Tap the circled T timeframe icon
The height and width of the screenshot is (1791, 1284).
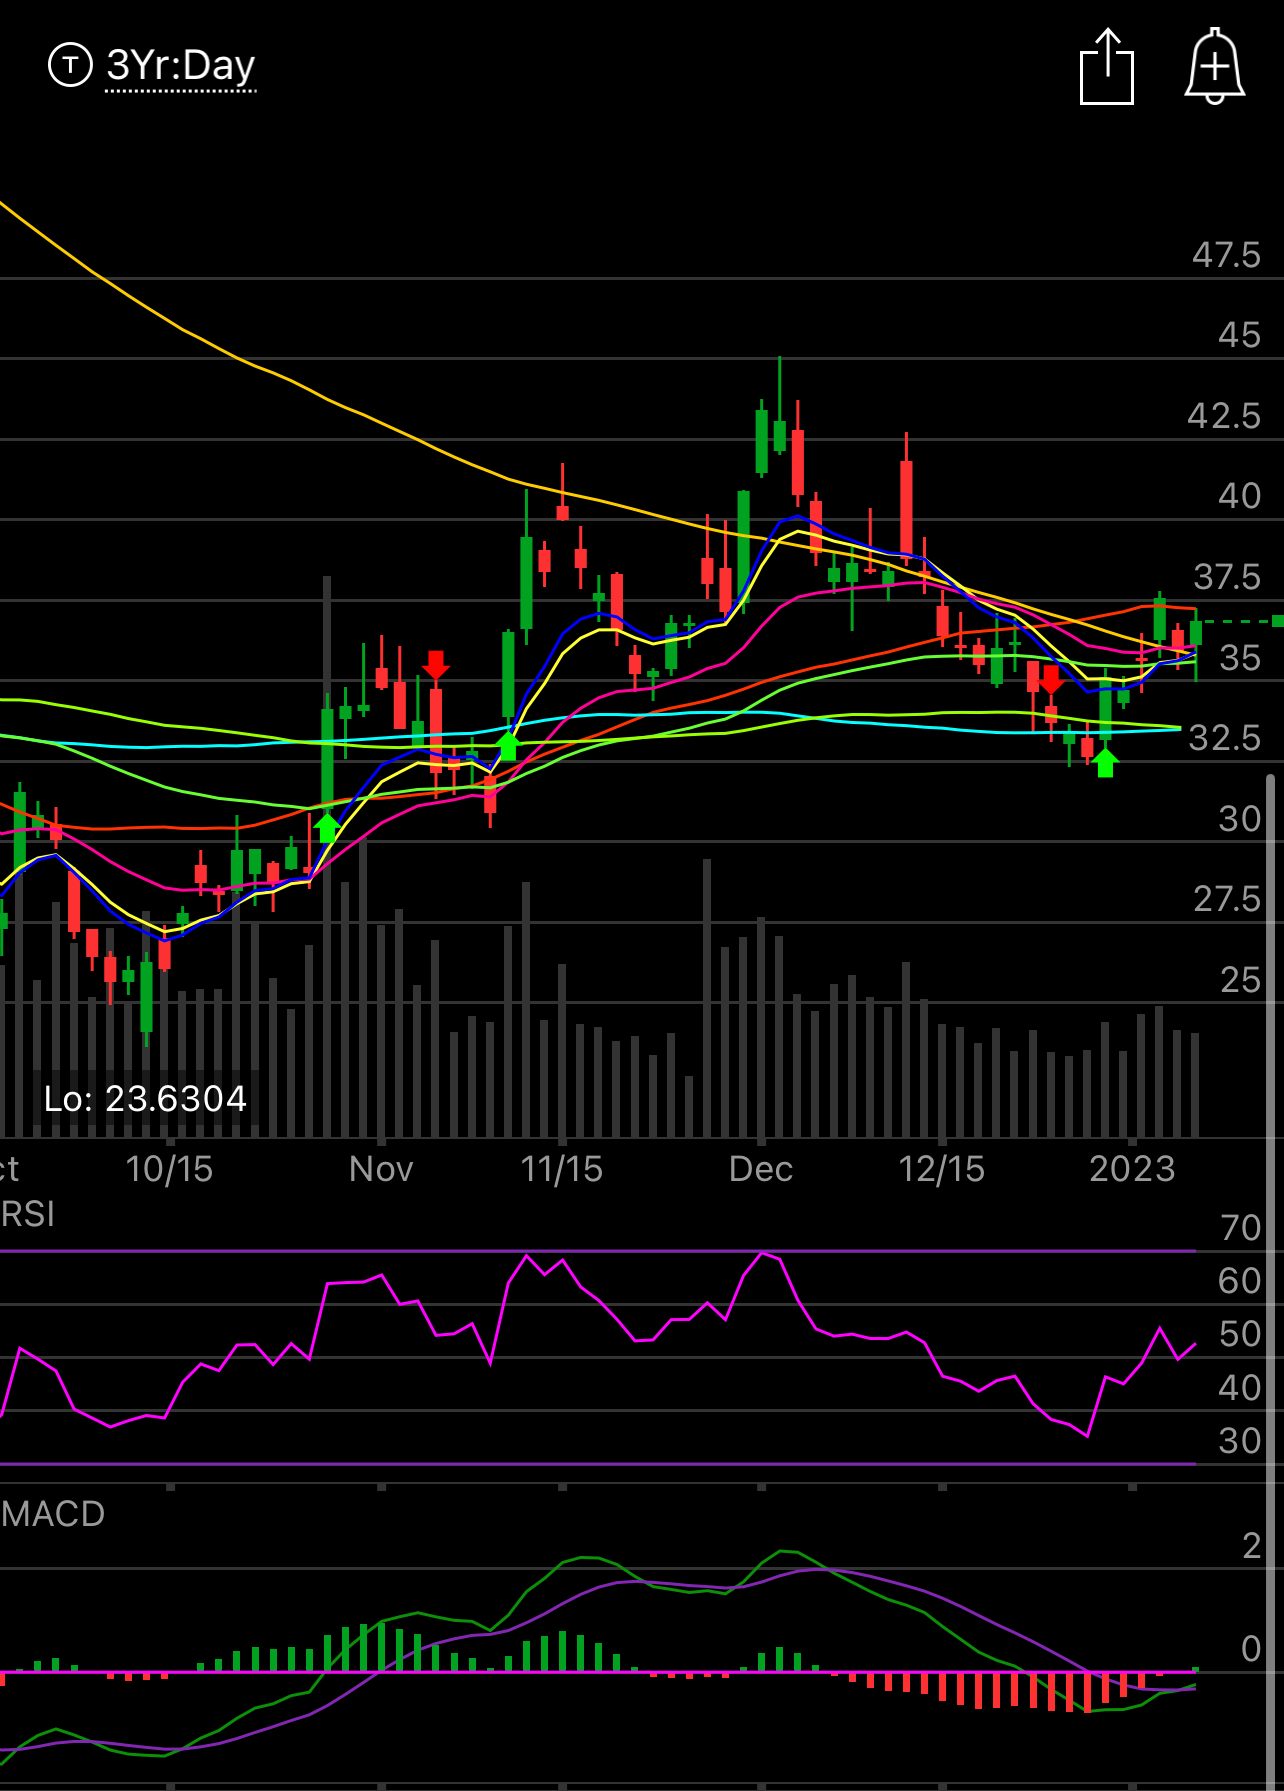(x=70, y=65)
